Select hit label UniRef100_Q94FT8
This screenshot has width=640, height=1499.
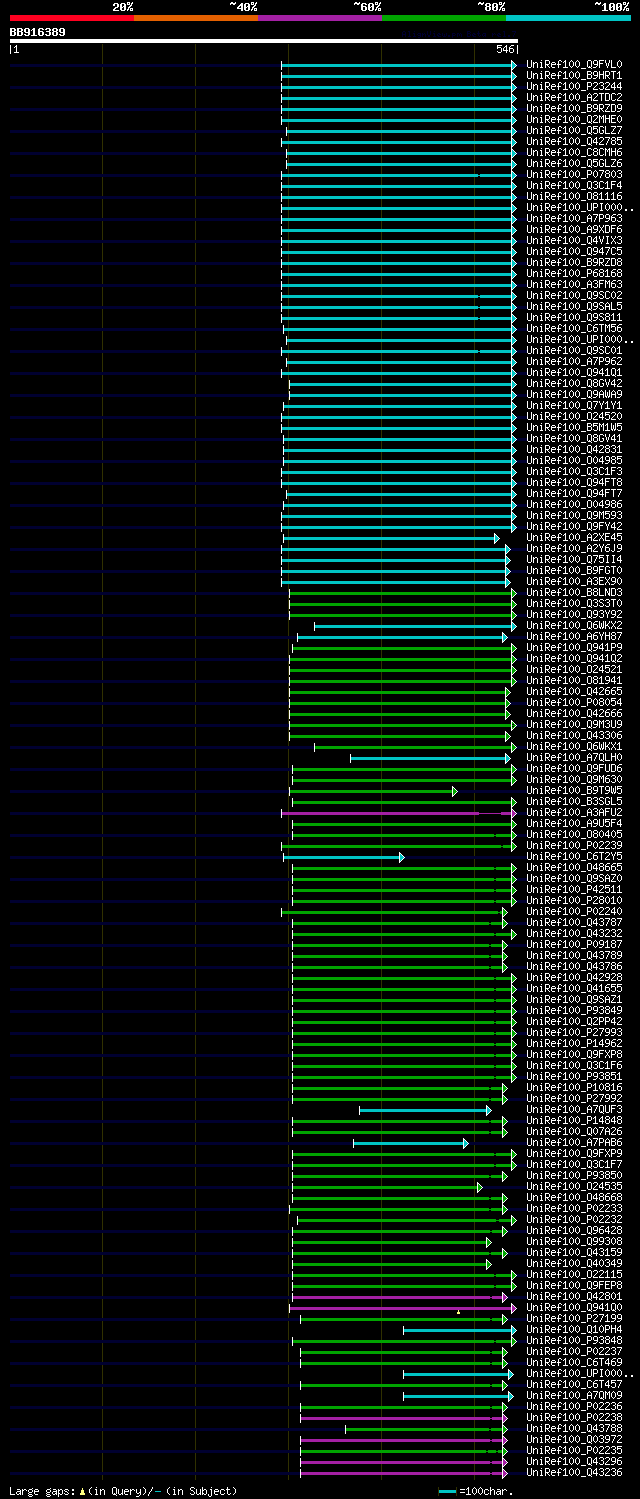click(x=574, y=482)
